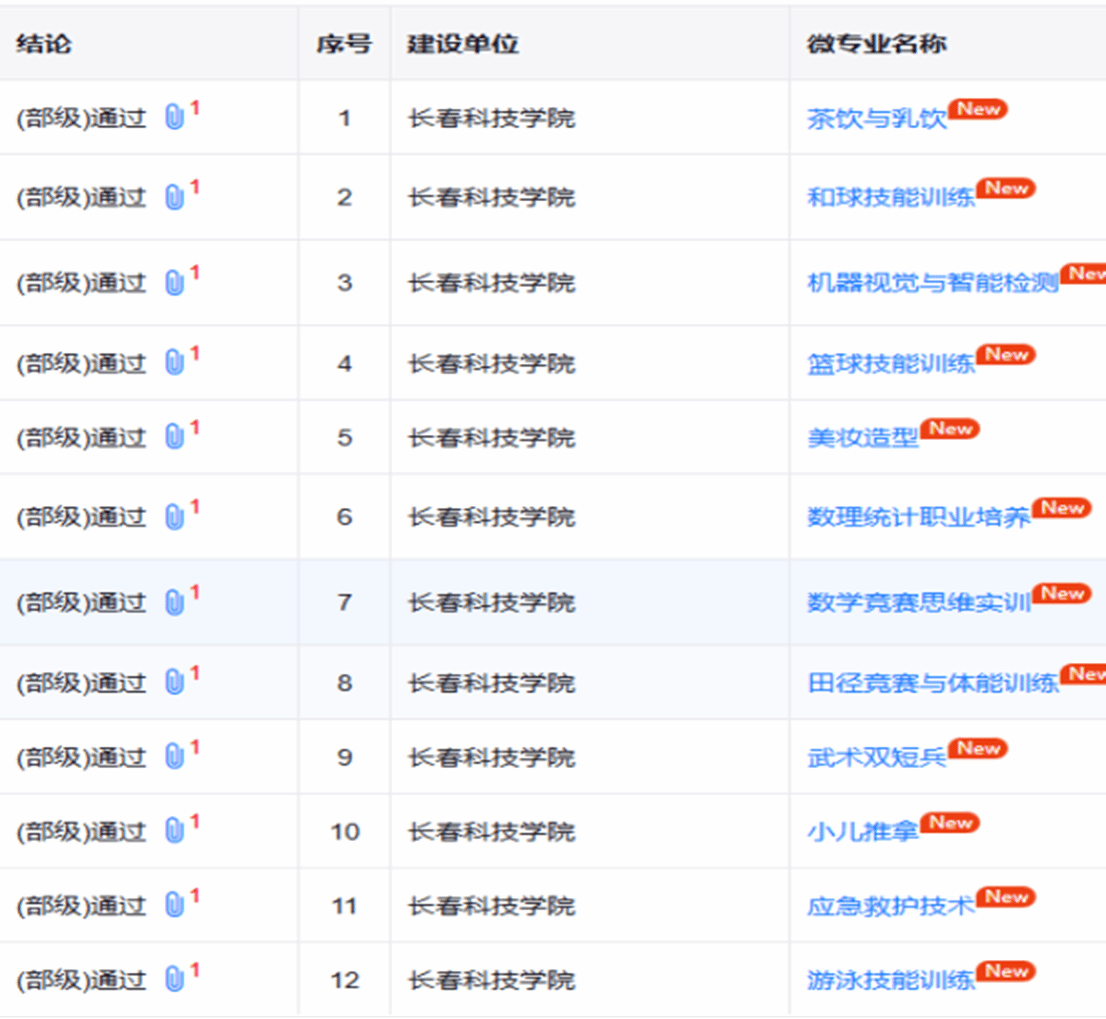Click serial number 11 cell

pyautogui.click(x=344, y=905)
